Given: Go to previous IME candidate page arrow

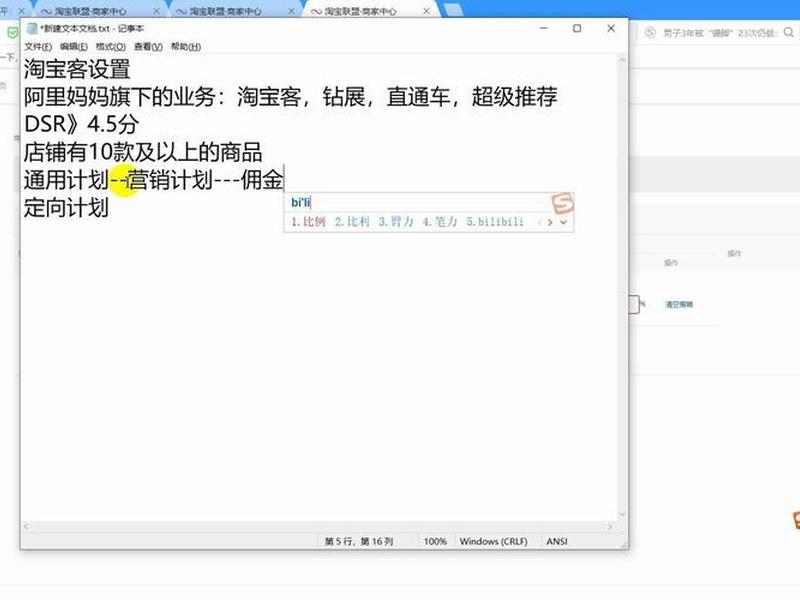Looking at the screenshot, I should pos(539,222).
